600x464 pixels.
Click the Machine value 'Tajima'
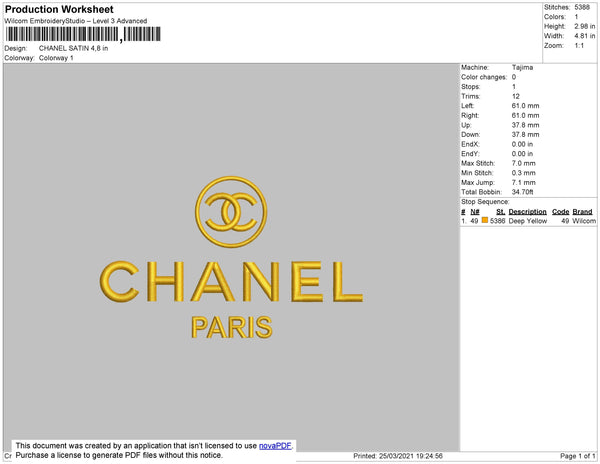tap(522, 67)
